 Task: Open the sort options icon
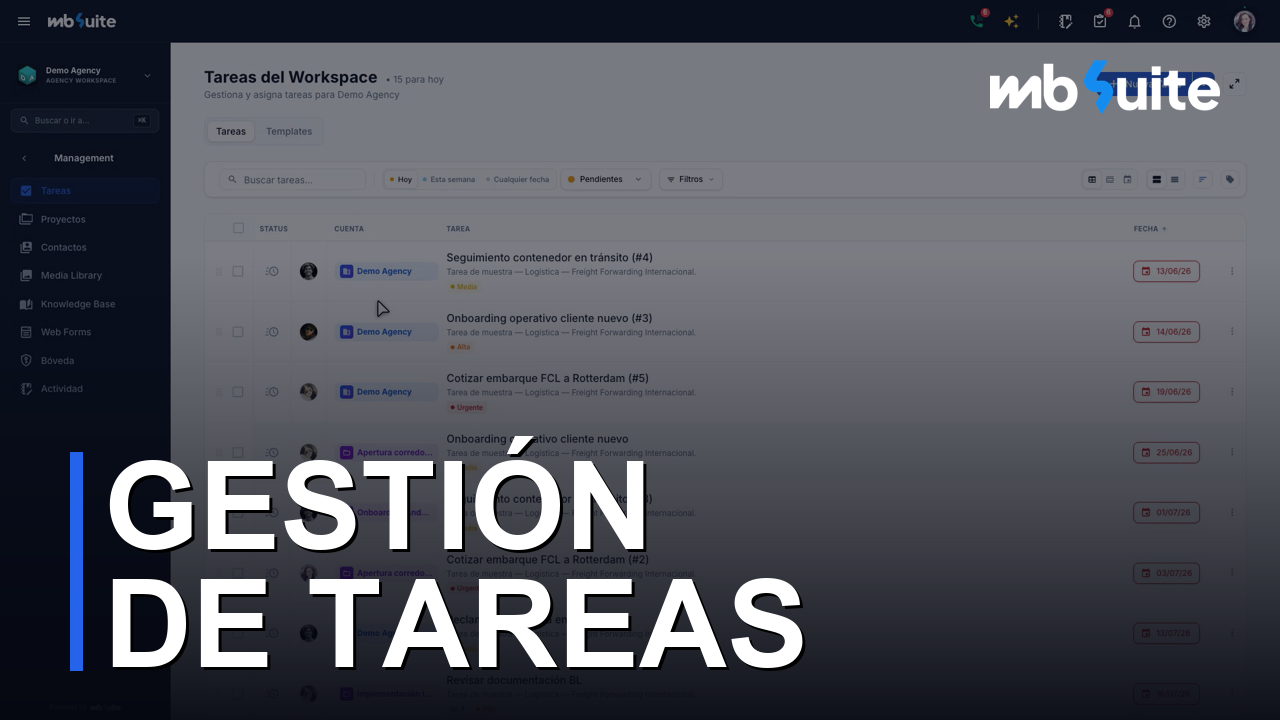1203,180
